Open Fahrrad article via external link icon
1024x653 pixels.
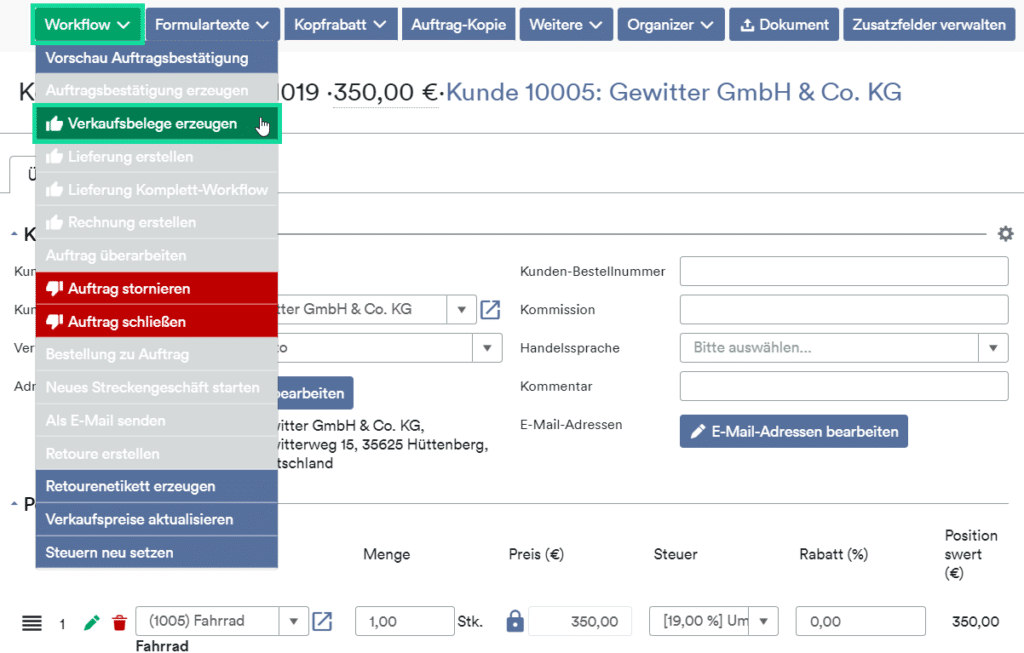coord(322,622)
